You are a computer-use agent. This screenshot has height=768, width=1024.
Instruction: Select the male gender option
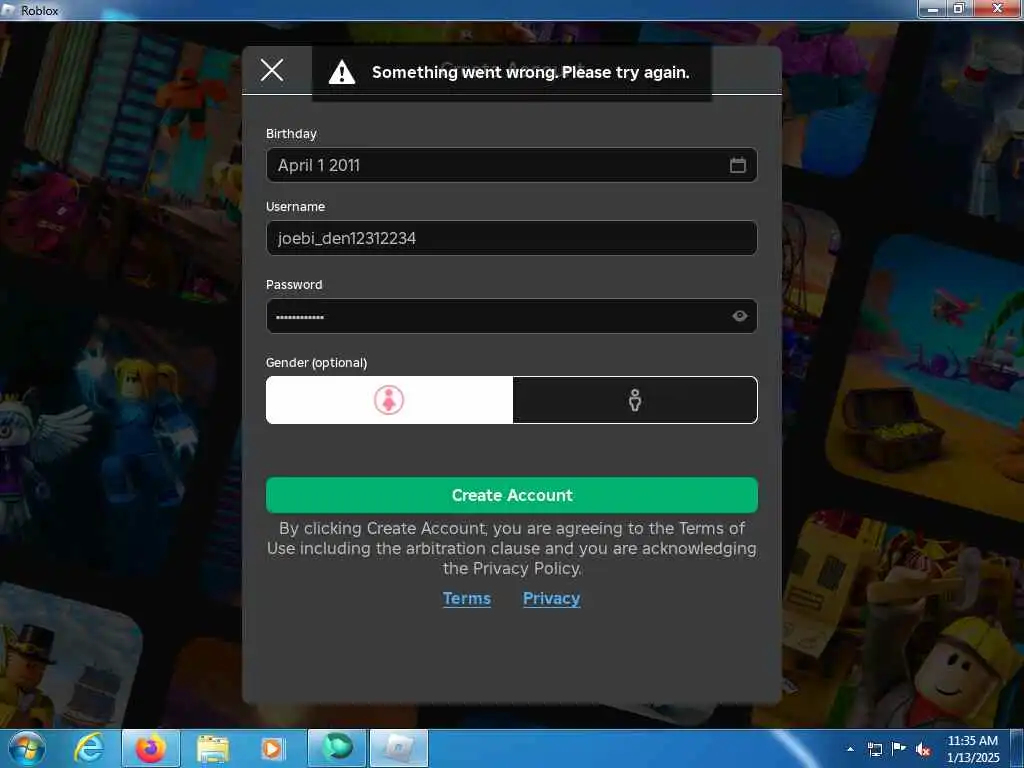pos(635,400)
